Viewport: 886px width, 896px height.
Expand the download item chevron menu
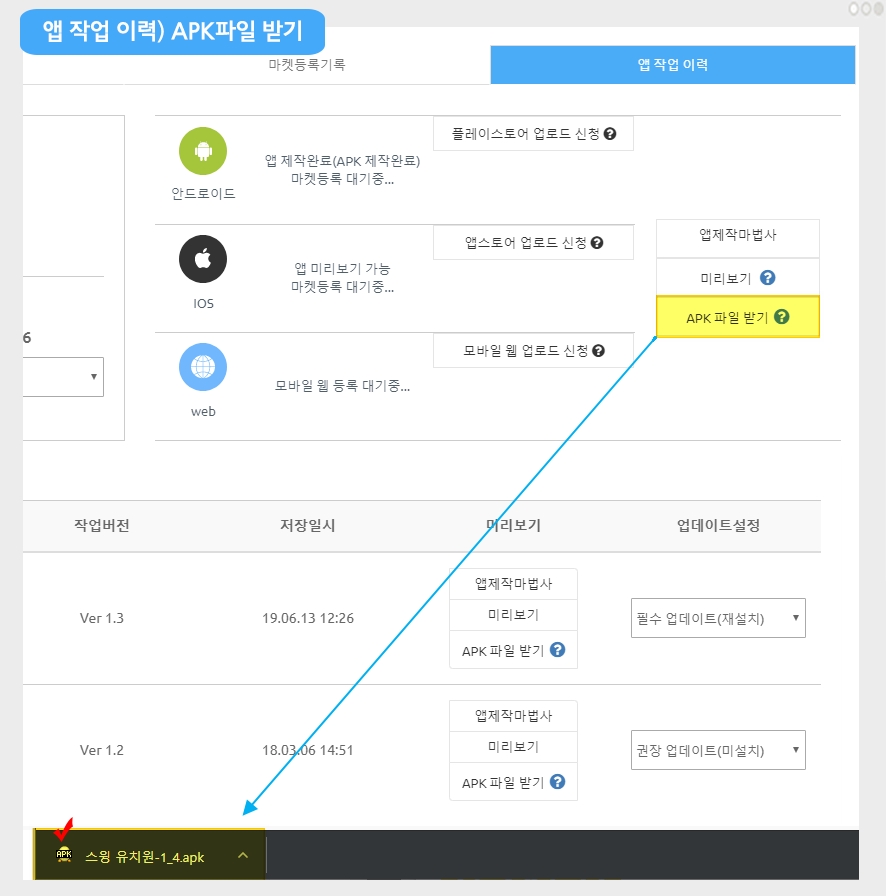point(243,855)
